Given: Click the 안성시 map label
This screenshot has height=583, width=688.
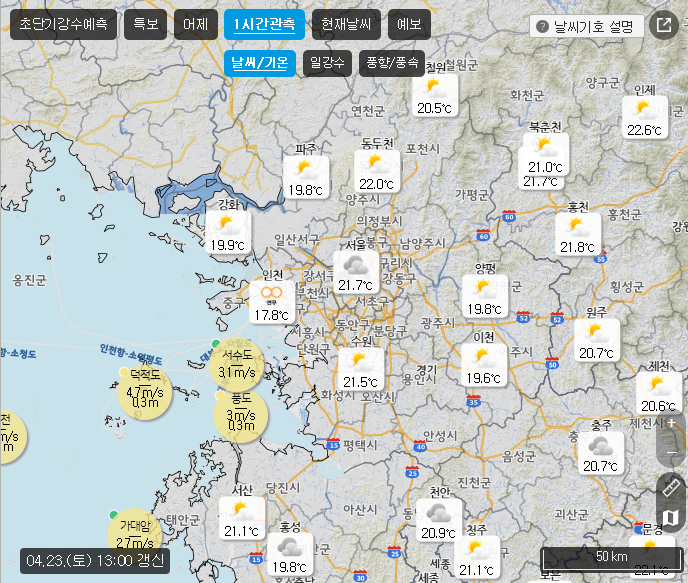Looking at the screenshot, I should (x=440, y=436).
